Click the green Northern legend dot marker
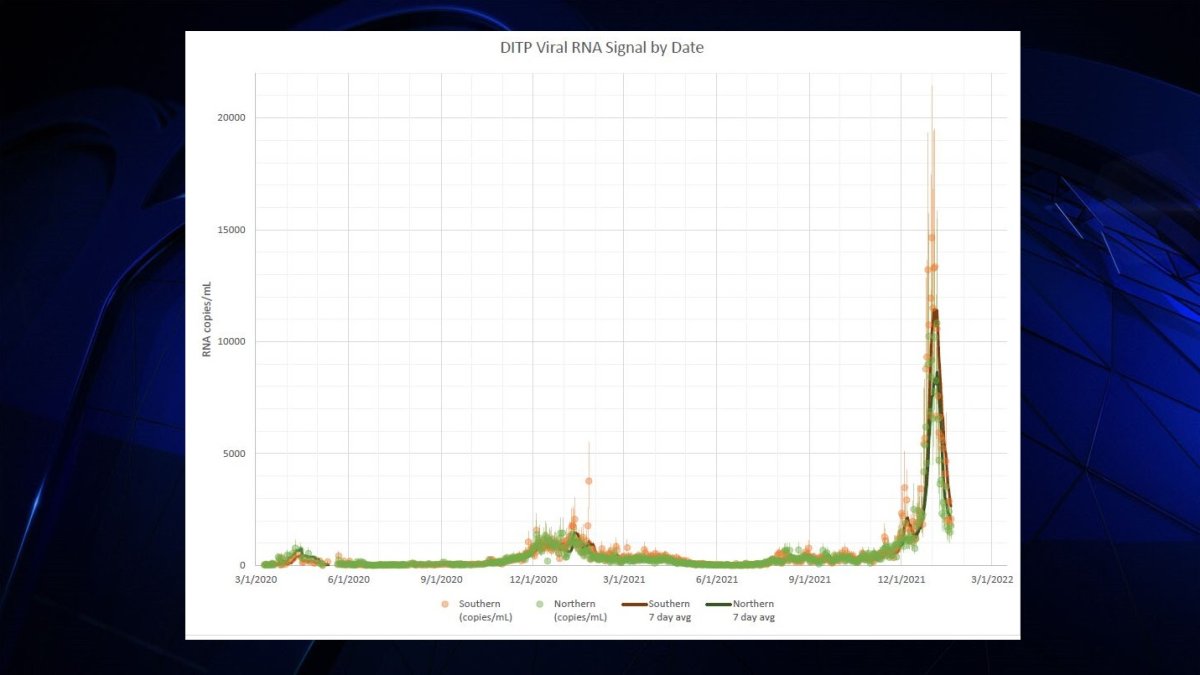 click(x=539, y=605)
